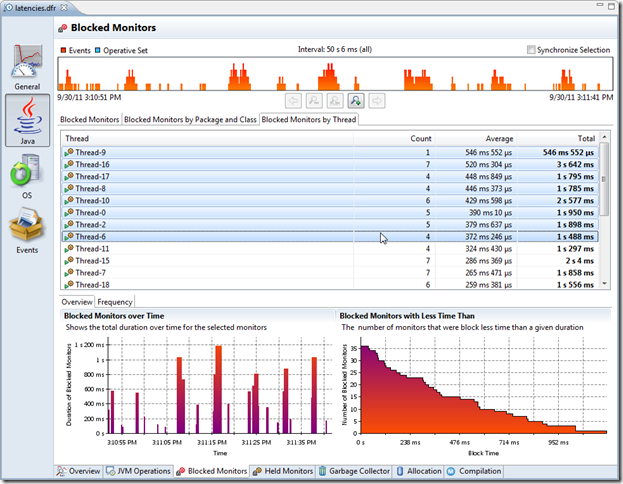Screen dimensions: 623x484
Task: Click the second magnifier zoom button
Action: click(x=335, y=101)
